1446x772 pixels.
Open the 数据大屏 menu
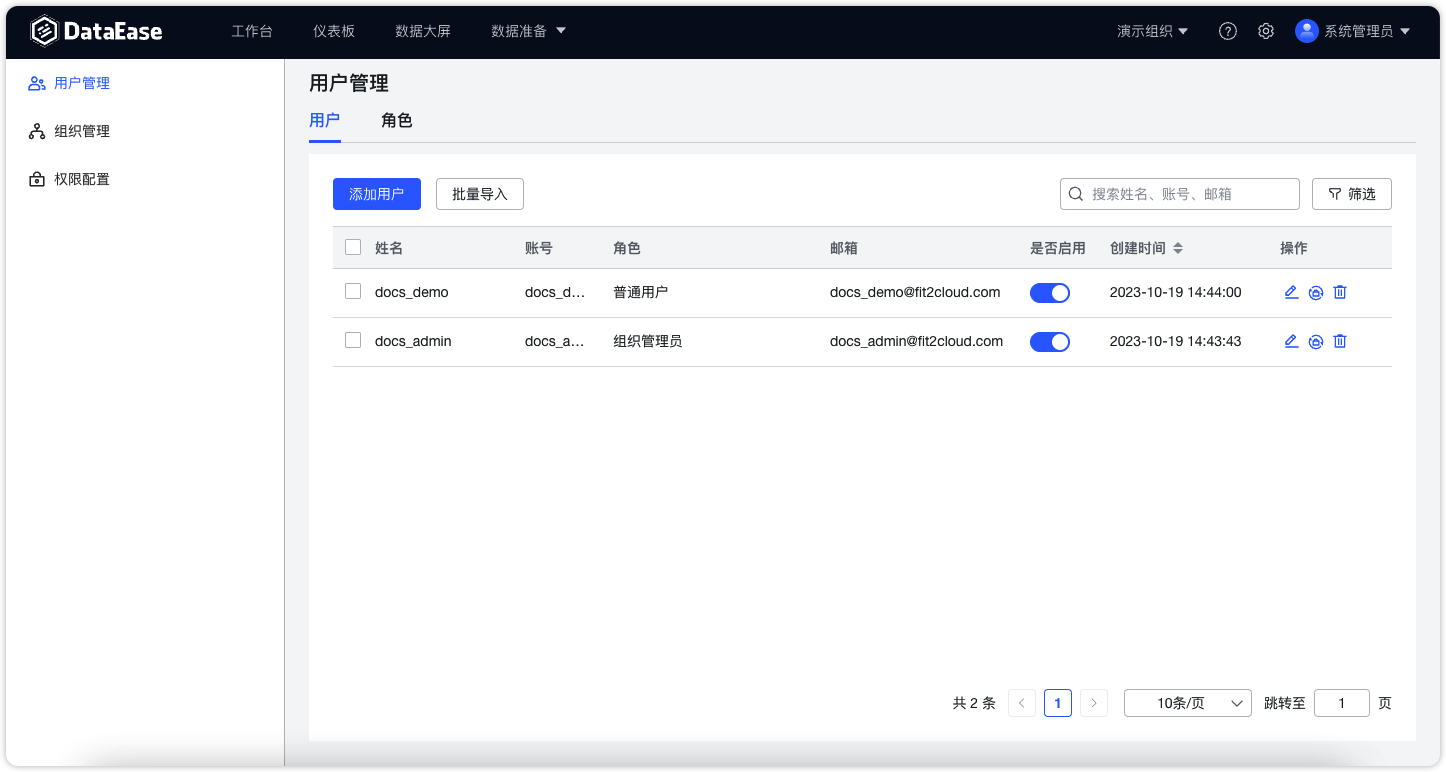(423, 31)
